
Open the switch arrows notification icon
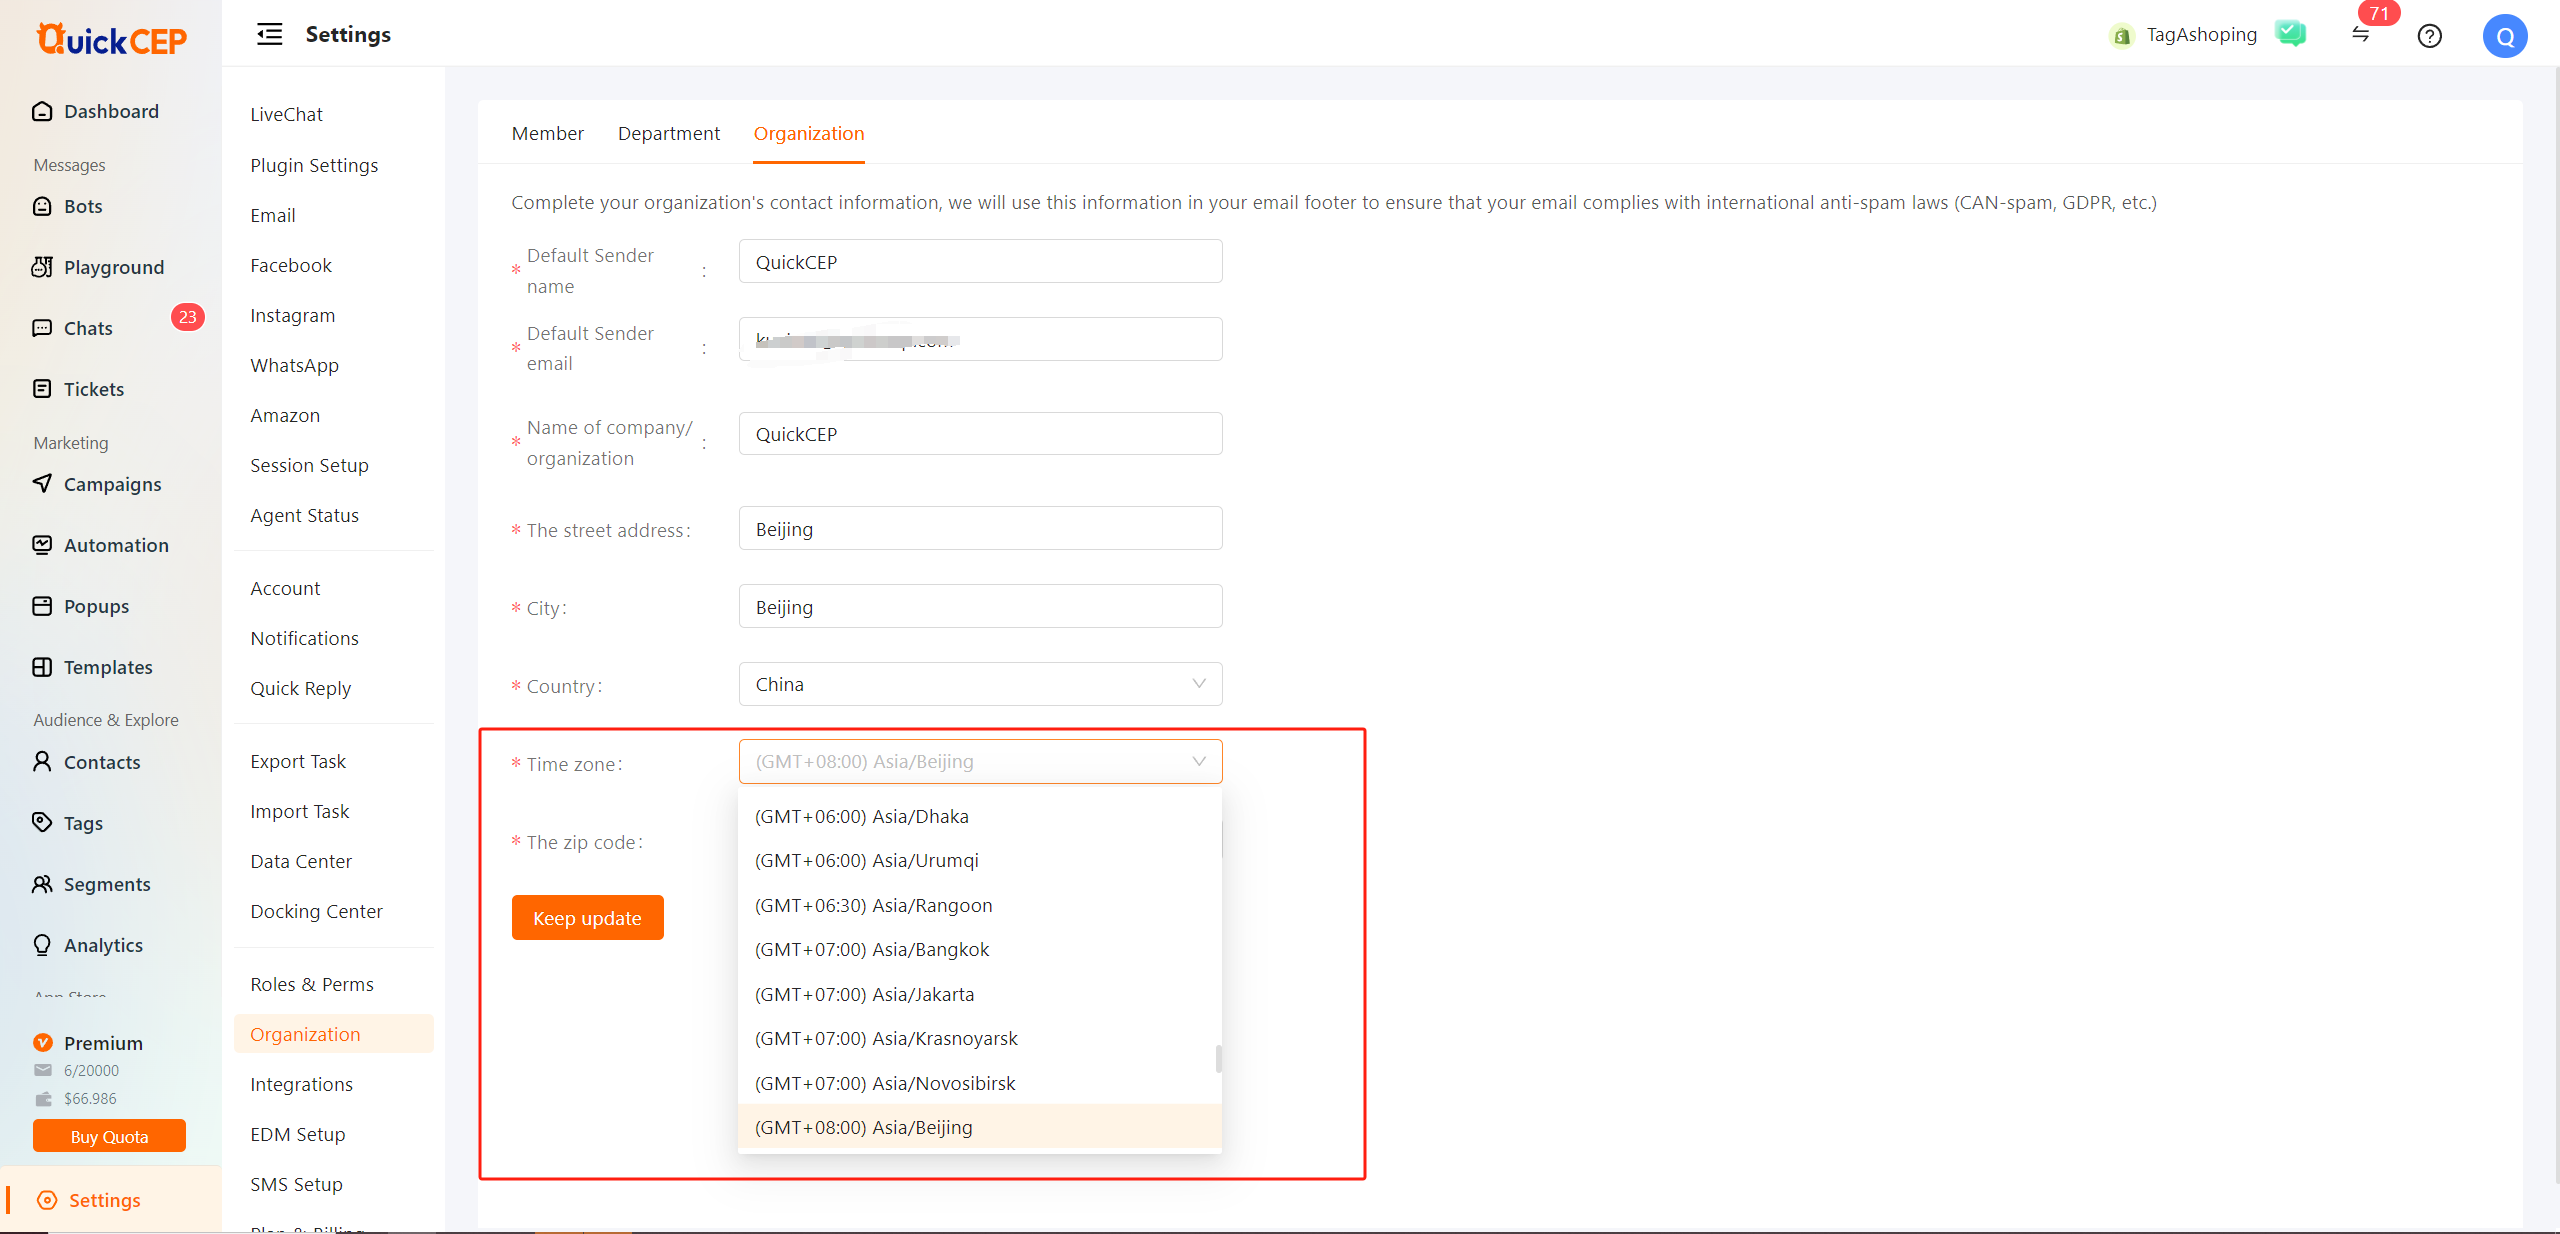pos(2361,35)
